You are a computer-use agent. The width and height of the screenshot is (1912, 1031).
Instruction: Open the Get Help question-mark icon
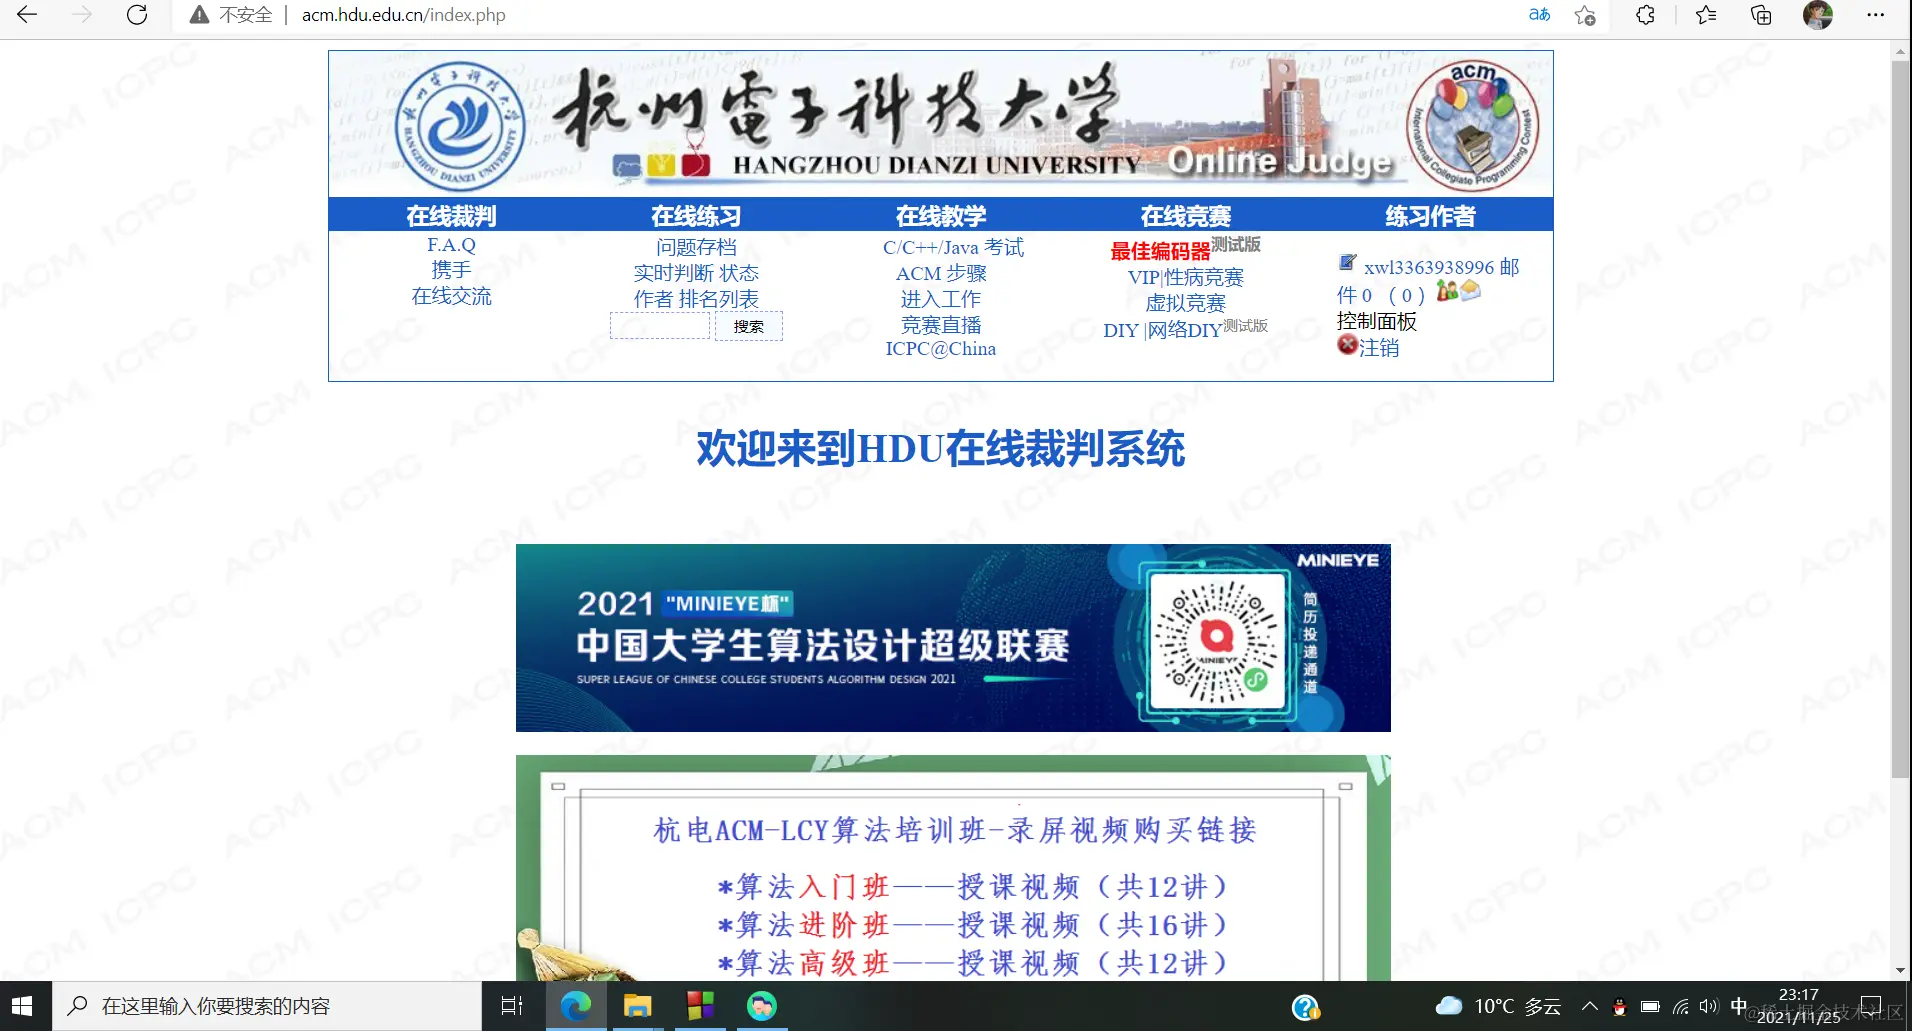click(x=1306, y=1007)
